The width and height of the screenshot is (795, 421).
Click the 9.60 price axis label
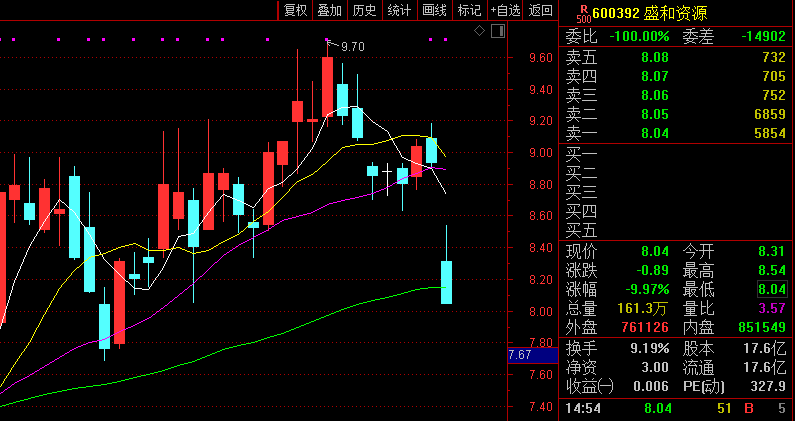coord(540,58)
